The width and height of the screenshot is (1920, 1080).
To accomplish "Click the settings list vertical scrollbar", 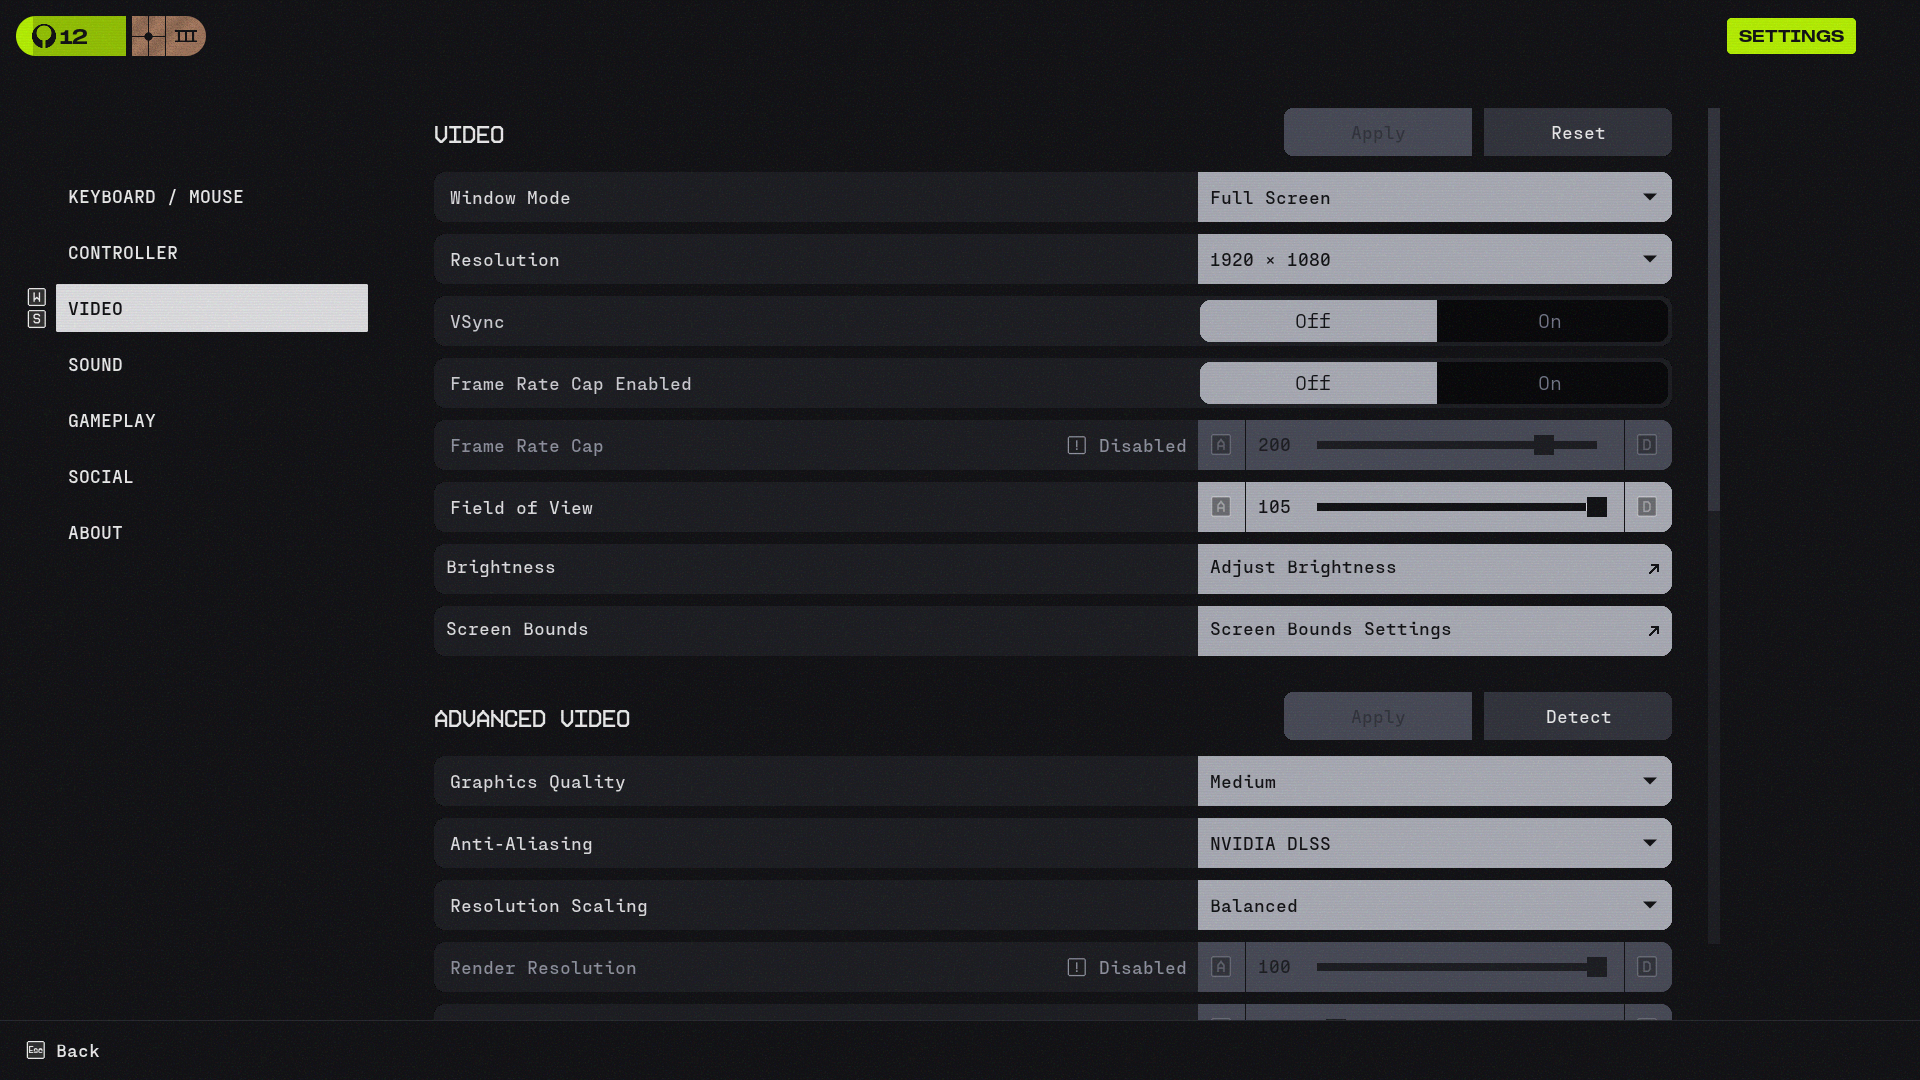I will pyautogui.click(x=1713, y=310).
